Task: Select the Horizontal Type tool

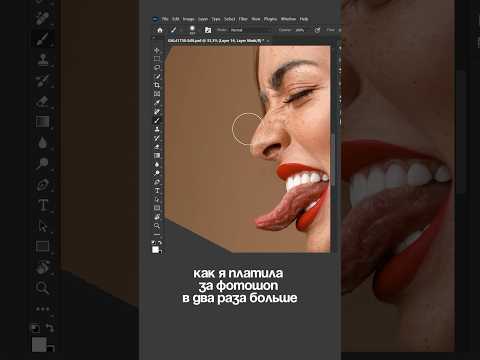Action: click(157, 191)
